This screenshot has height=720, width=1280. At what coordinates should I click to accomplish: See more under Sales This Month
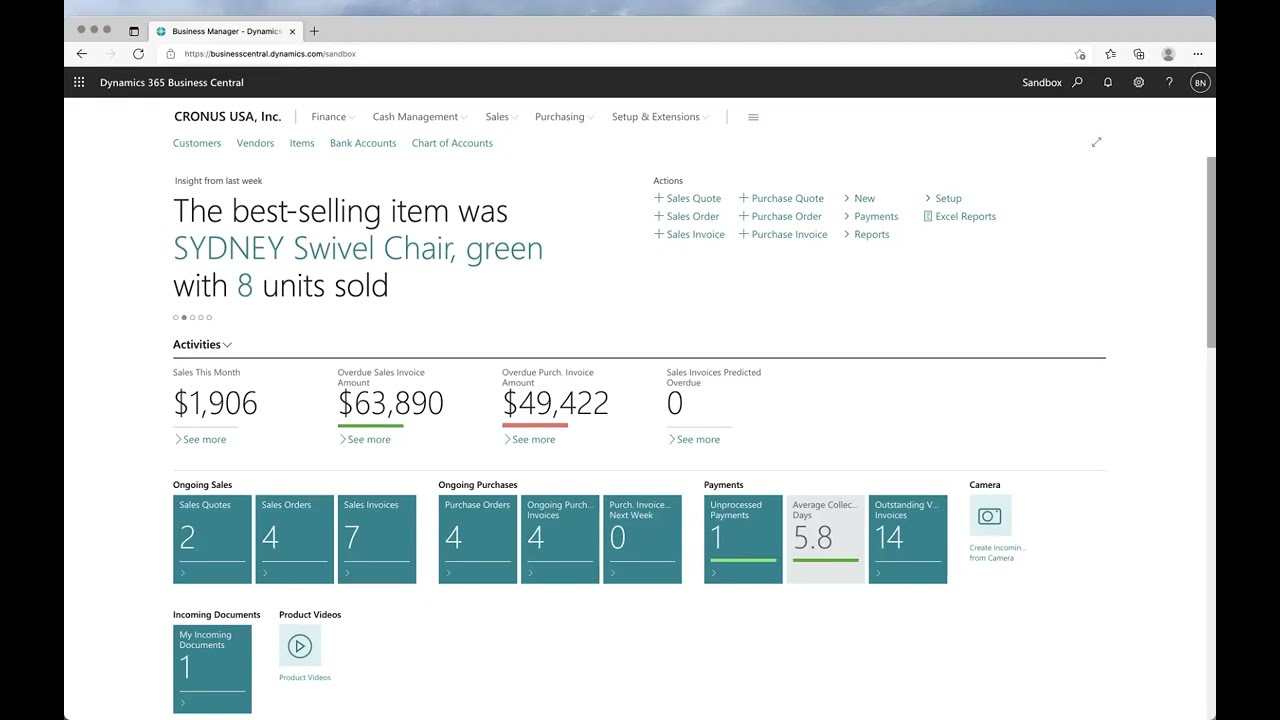pyautogui.click(x=200, y=439)
